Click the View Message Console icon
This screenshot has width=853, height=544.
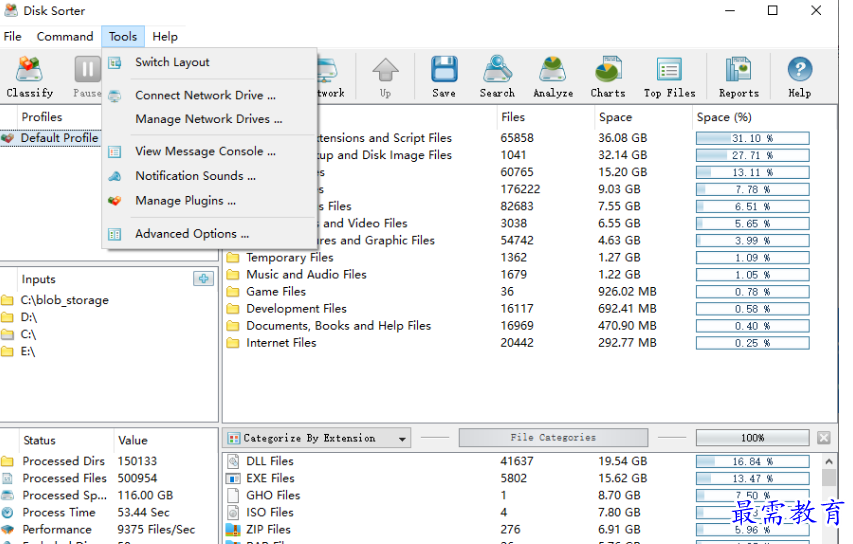pos(115,152)
